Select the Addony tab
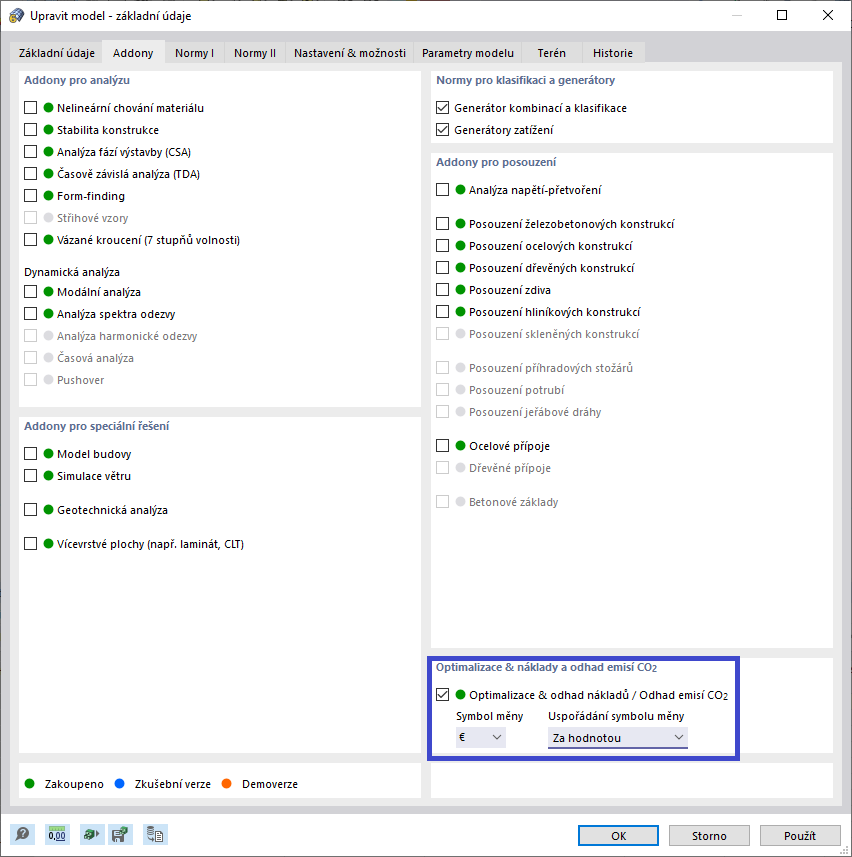The height and width of the screenshot is (857, 852). (x=133, y=52)
